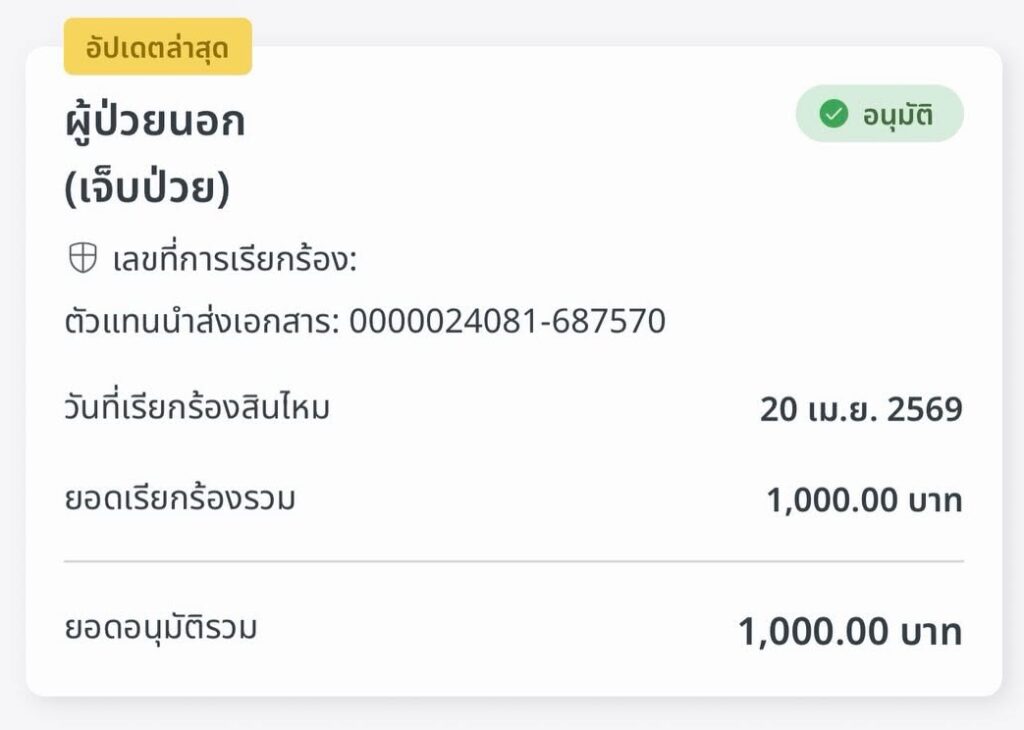1024x730 pixels.
Task: Click the ยอดเรียกร้องรวม label
Action: tap(180, 499)
